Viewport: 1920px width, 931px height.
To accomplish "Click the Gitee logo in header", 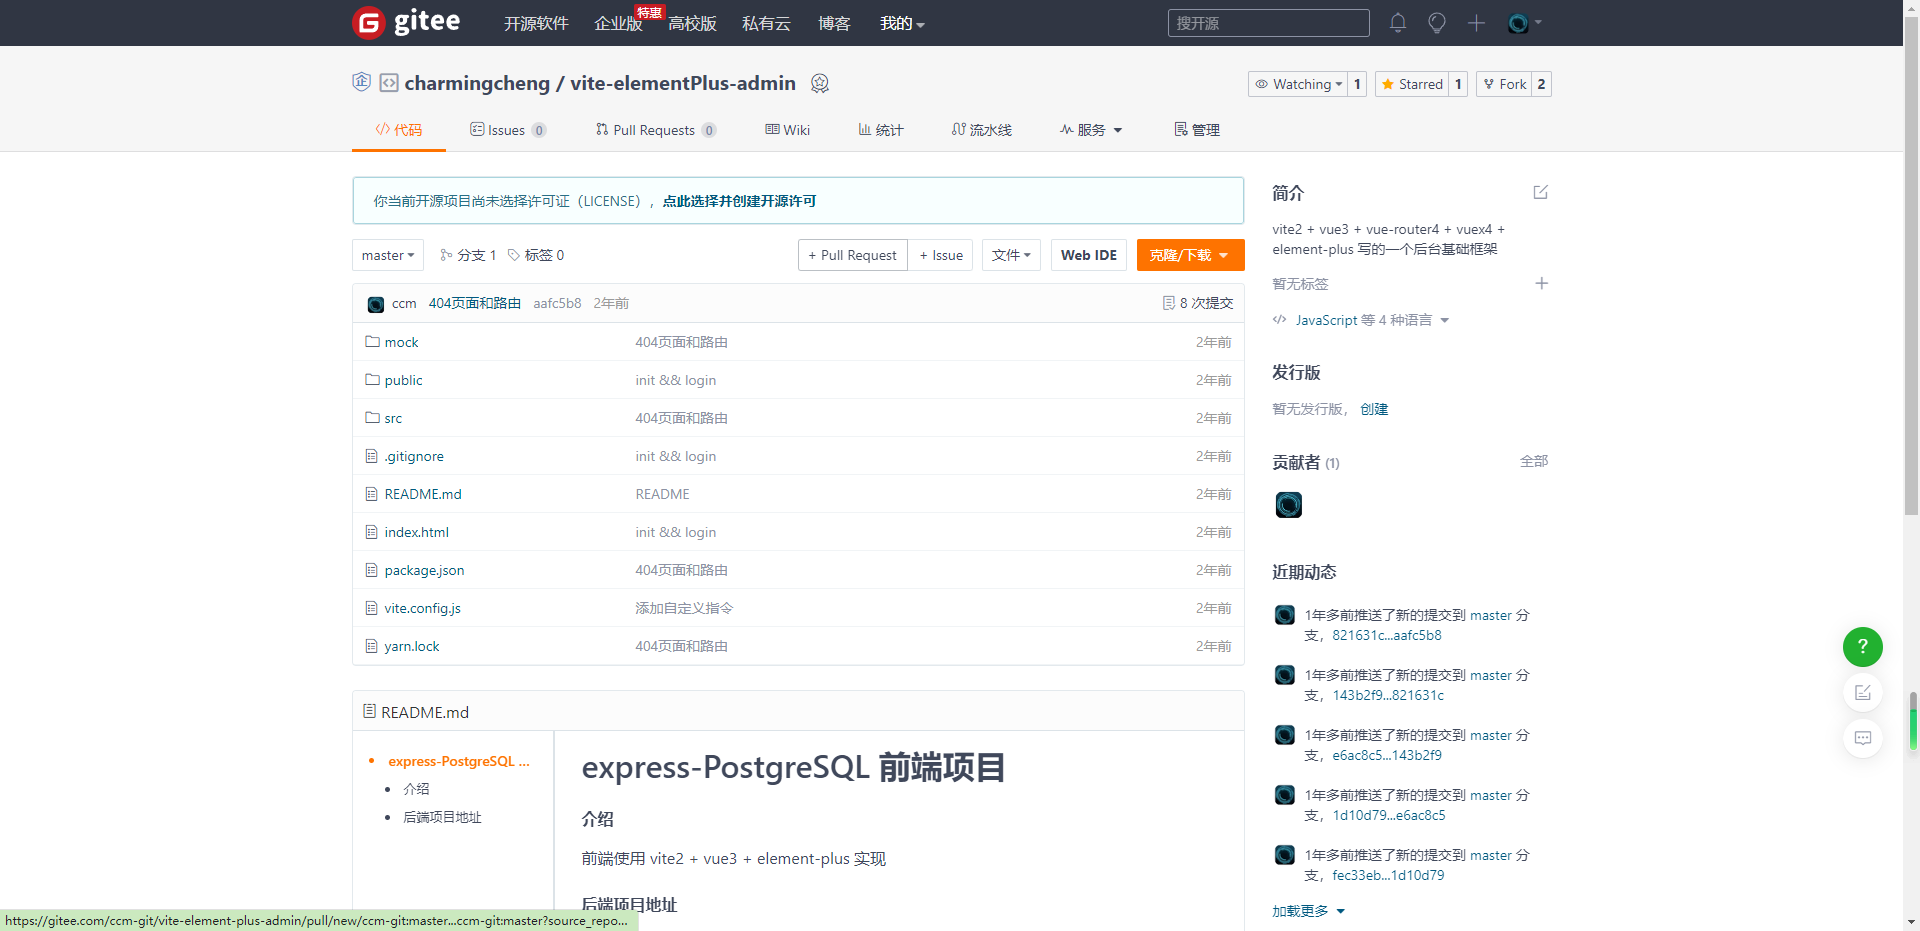I will click(406, 22).
